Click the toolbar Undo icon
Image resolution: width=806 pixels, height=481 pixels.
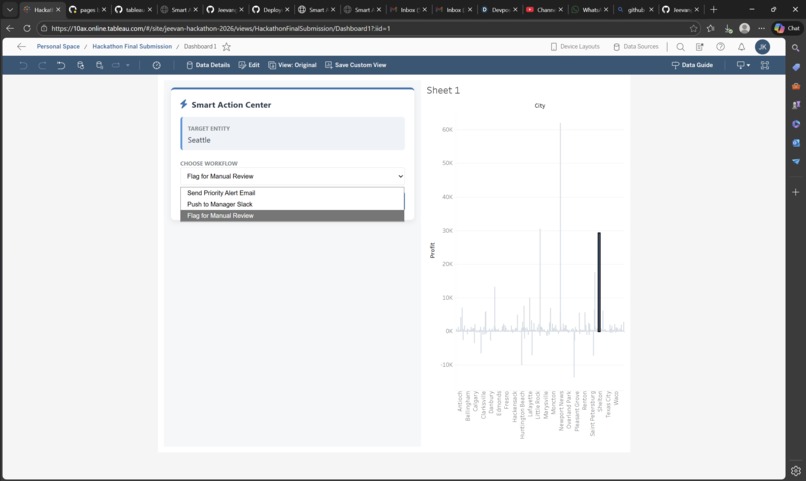pos(23,65)
